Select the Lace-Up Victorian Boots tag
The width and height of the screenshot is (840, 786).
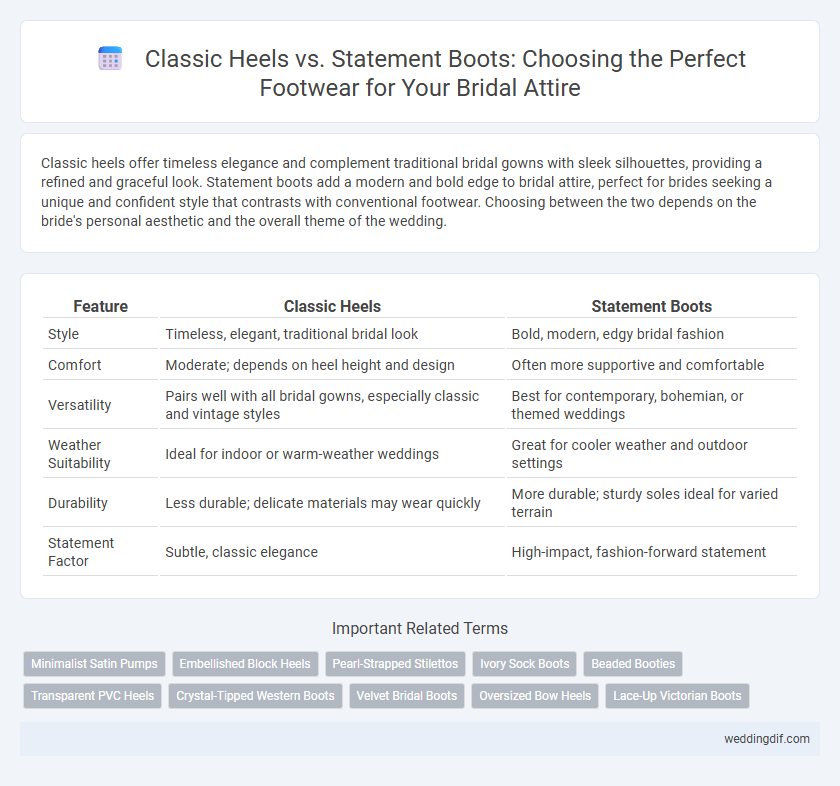coord(677,695)
